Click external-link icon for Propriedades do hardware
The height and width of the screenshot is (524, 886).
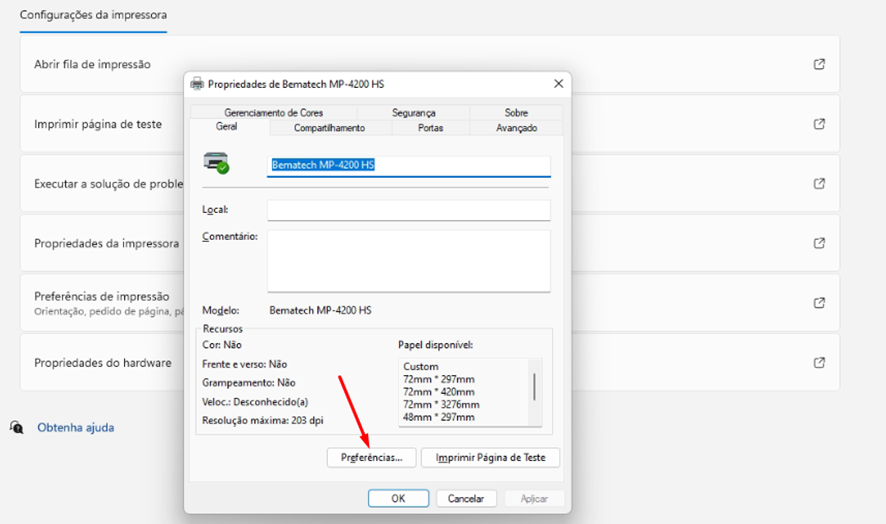point(819,362)
